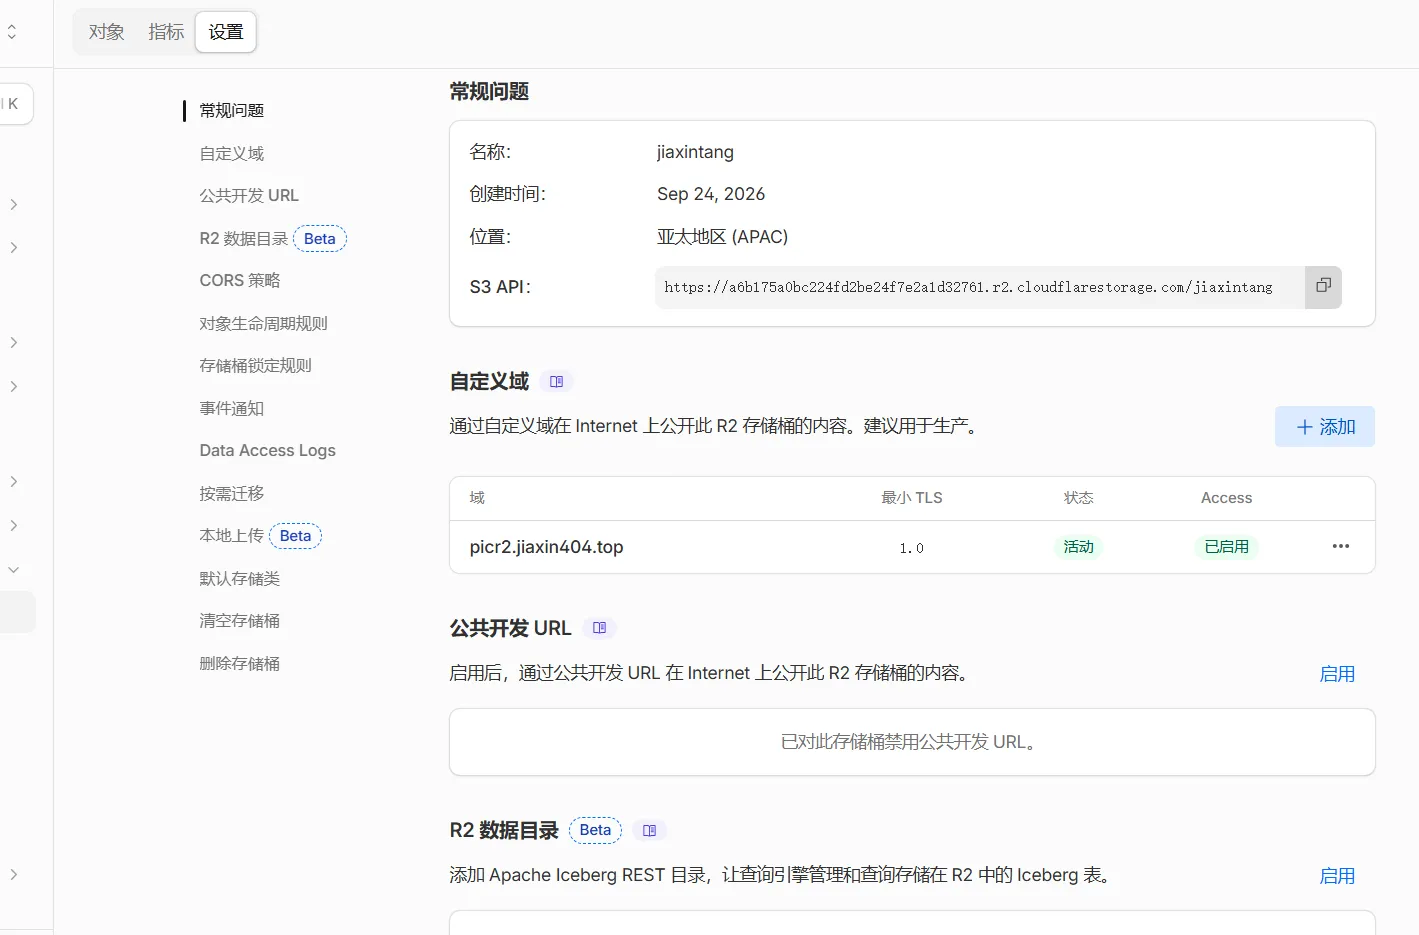
Task: Expand third chevron in left sidebar
Action: [14, 342]
